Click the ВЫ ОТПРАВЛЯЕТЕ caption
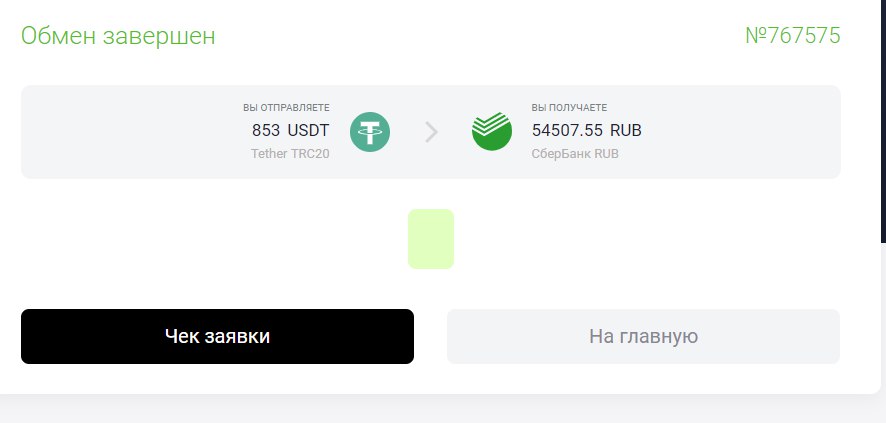886x423 pixels. (x=286, y=107)
